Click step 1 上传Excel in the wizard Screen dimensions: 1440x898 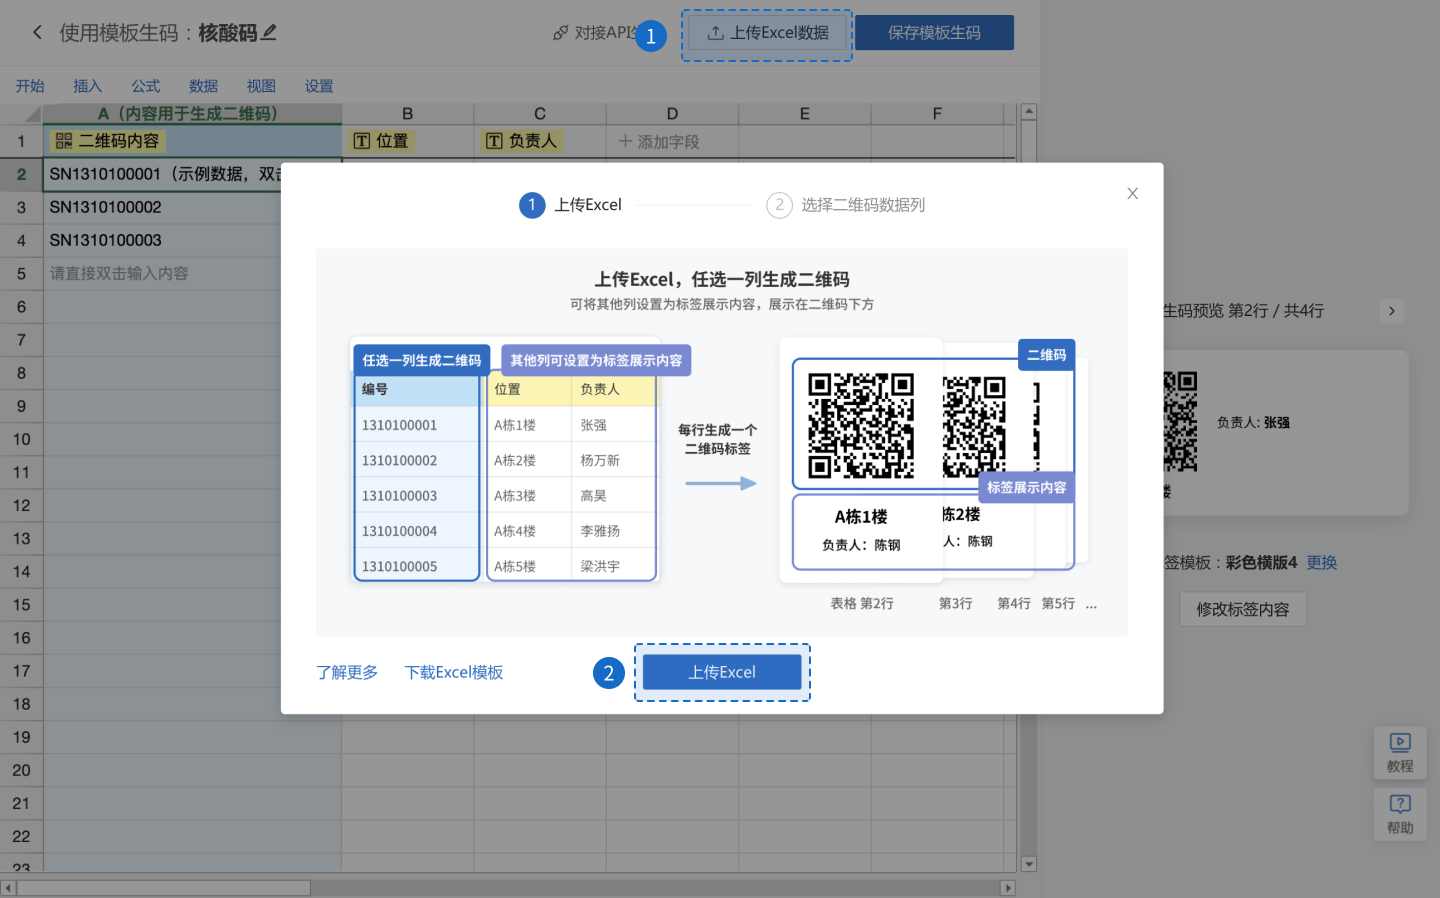point(570,205)
